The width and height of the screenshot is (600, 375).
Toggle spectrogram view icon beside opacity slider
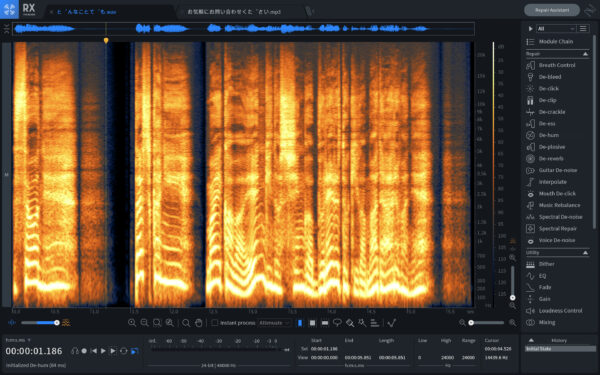[x=66, y=323]
